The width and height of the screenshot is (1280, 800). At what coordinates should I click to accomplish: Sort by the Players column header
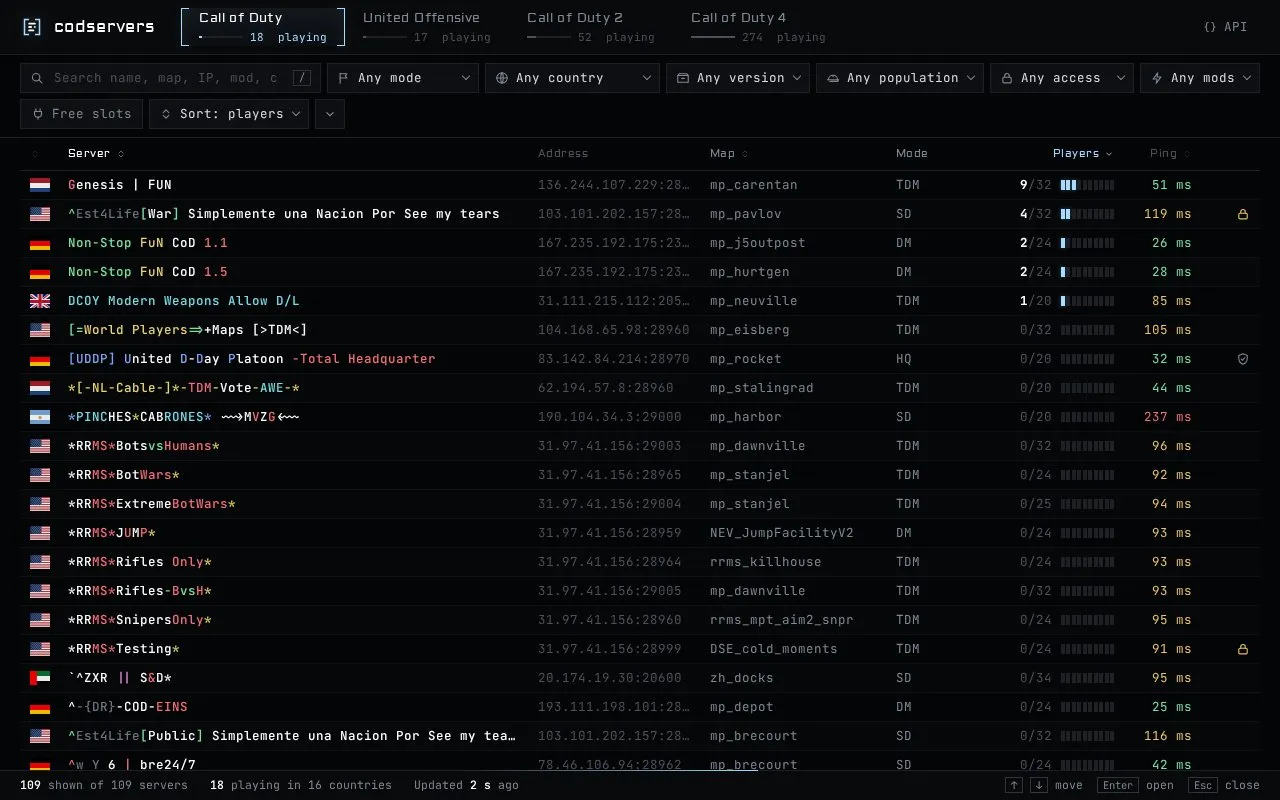1082,153
